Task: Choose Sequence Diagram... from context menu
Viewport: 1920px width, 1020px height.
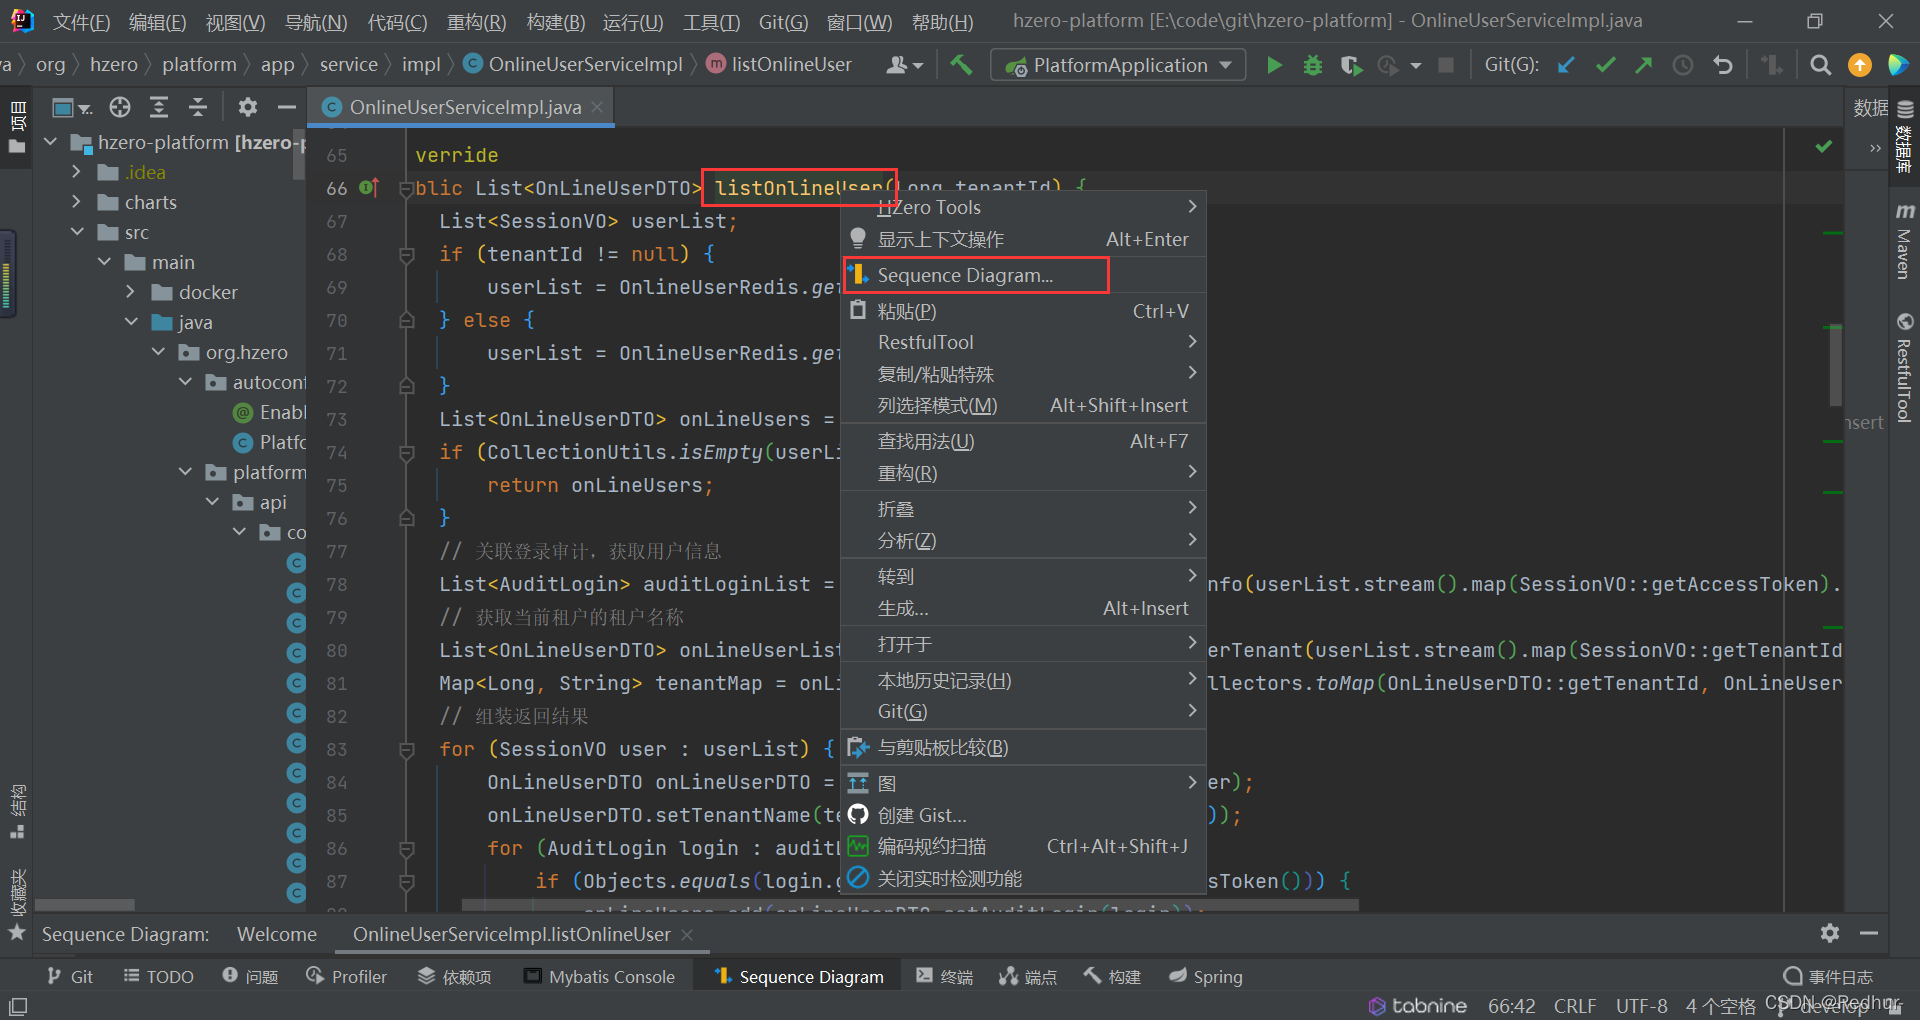Action: [1023, 275]
